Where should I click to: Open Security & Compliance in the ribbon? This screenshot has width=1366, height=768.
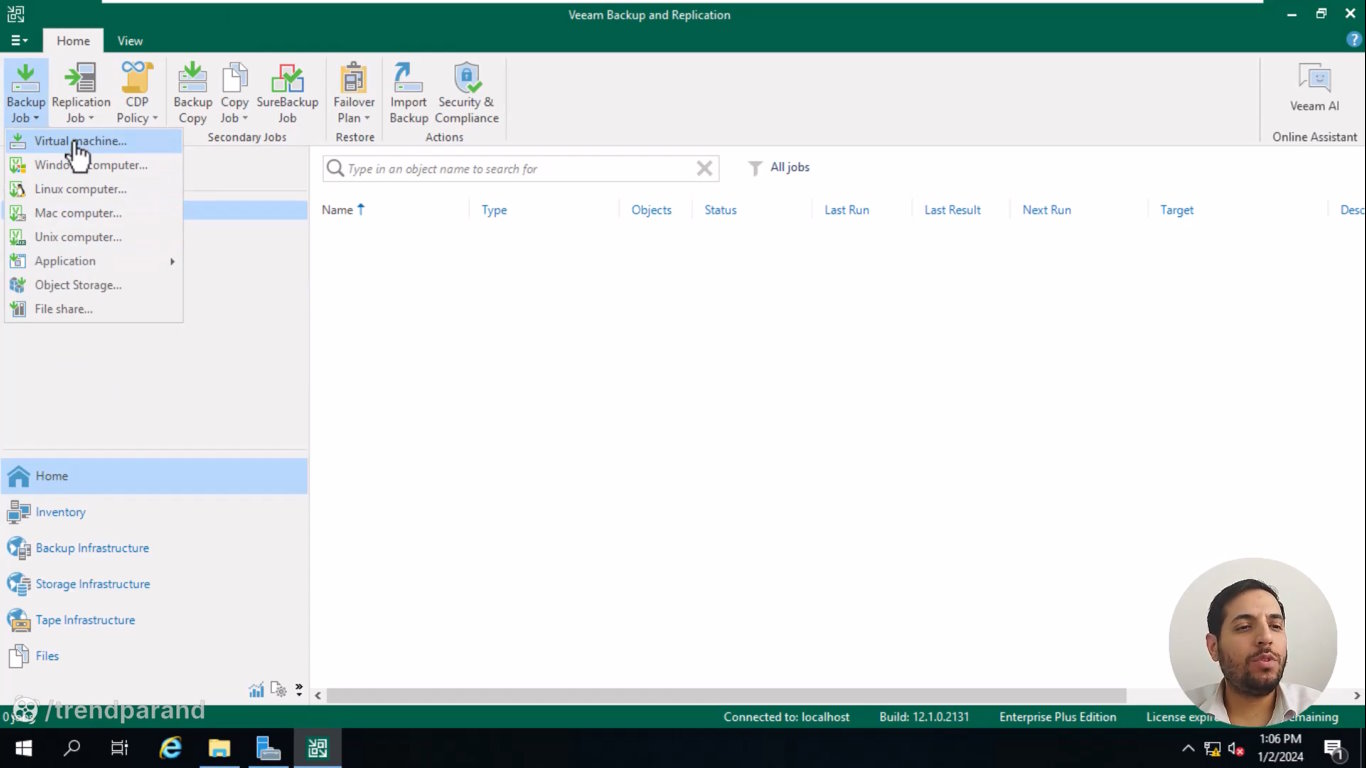tap(466, 93)
